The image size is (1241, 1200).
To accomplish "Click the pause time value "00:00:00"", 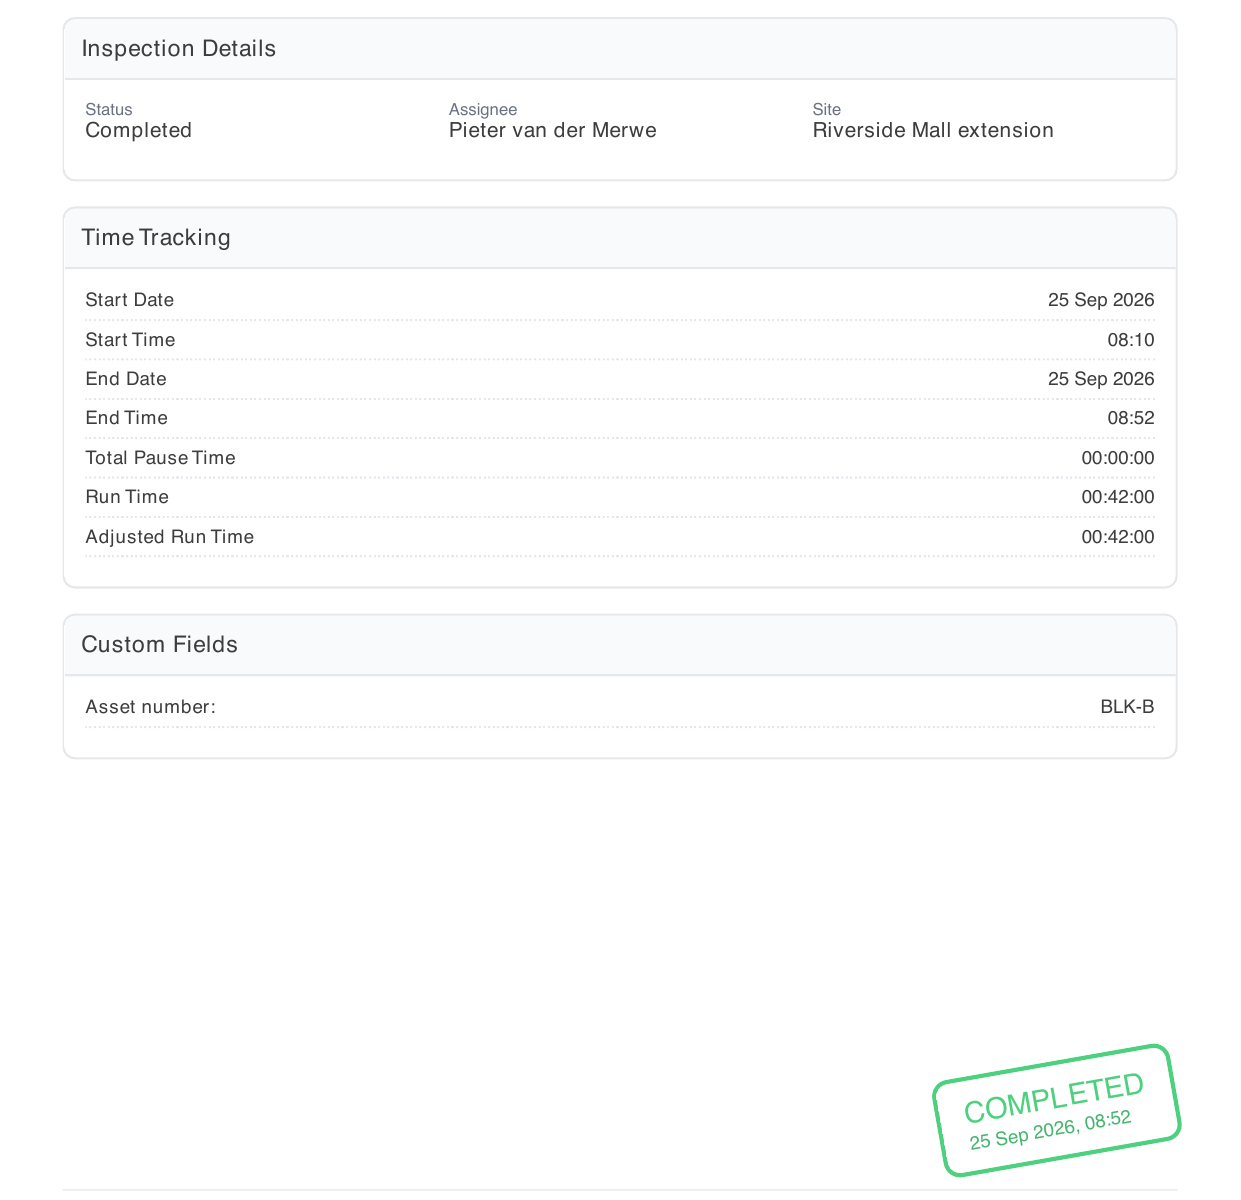I will [x=1118, y=458].
